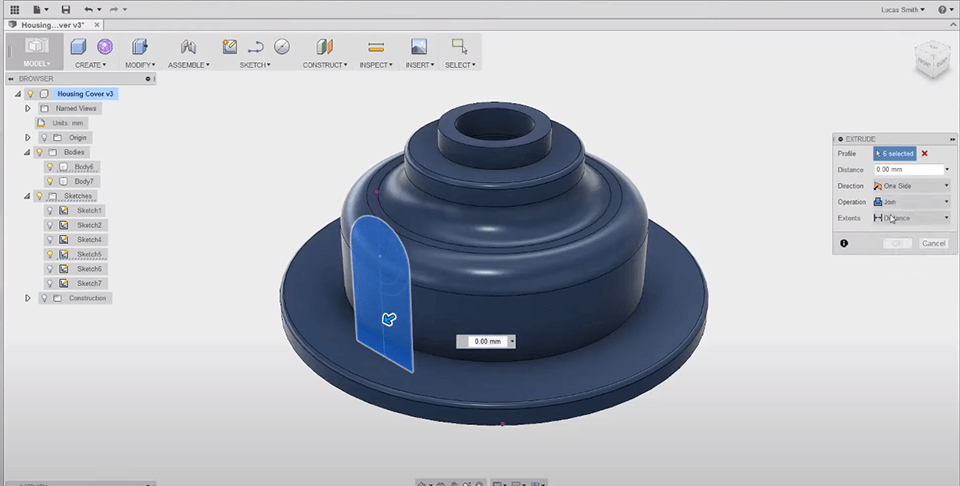Open the Direction dropdown set to One Side
This screenshot has width=960, height=486.
pyautogui.click(x=910, y=185)
